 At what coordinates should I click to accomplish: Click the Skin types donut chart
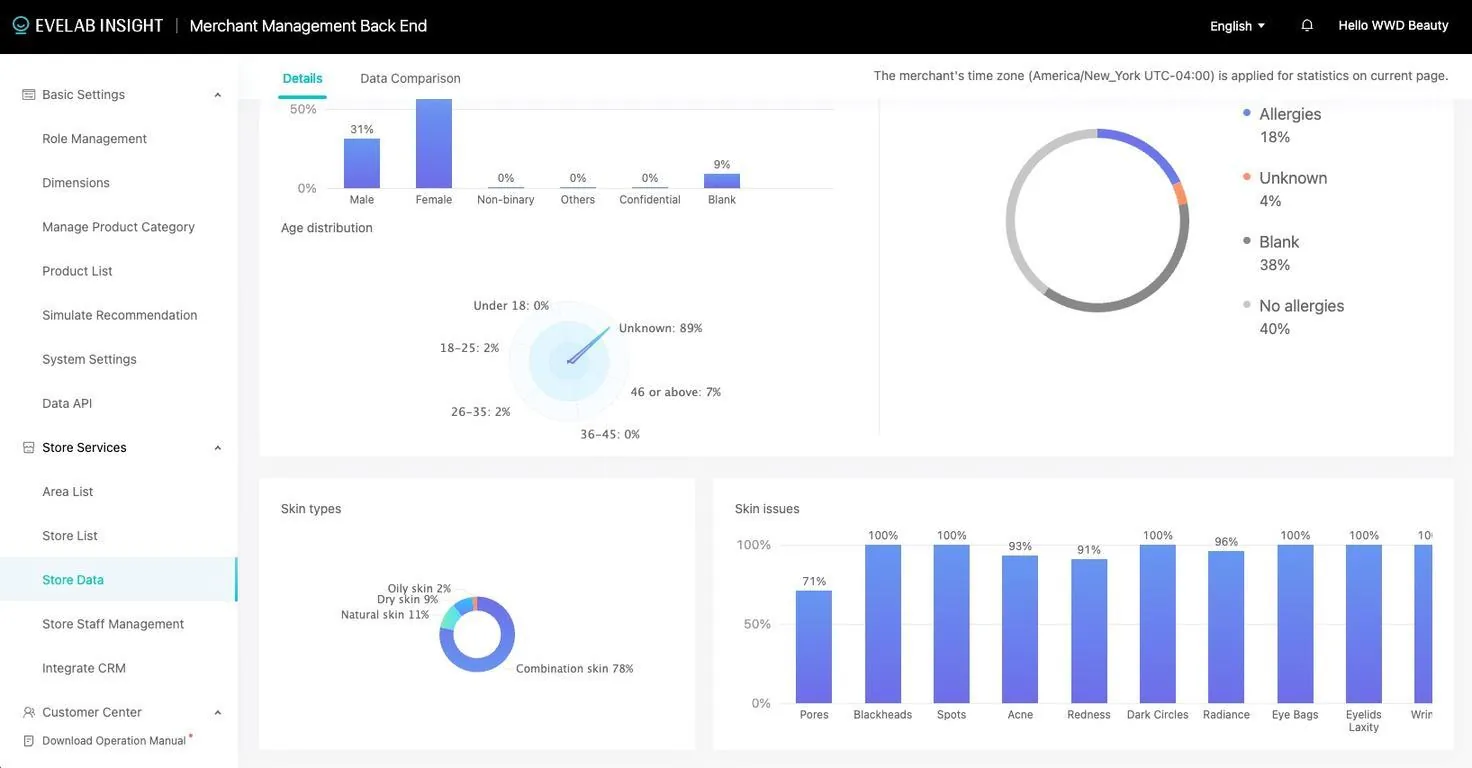click(x=477, y=634)
